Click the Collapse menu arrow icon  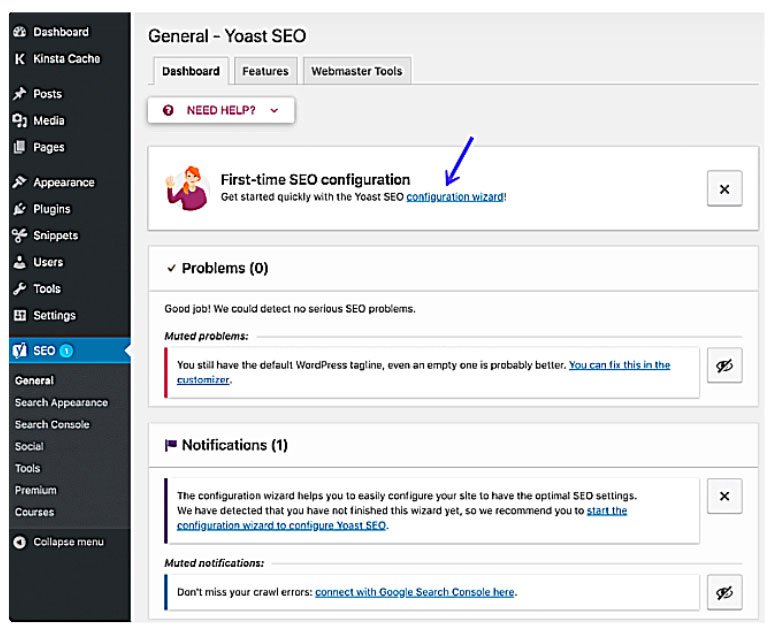(20, 542)
